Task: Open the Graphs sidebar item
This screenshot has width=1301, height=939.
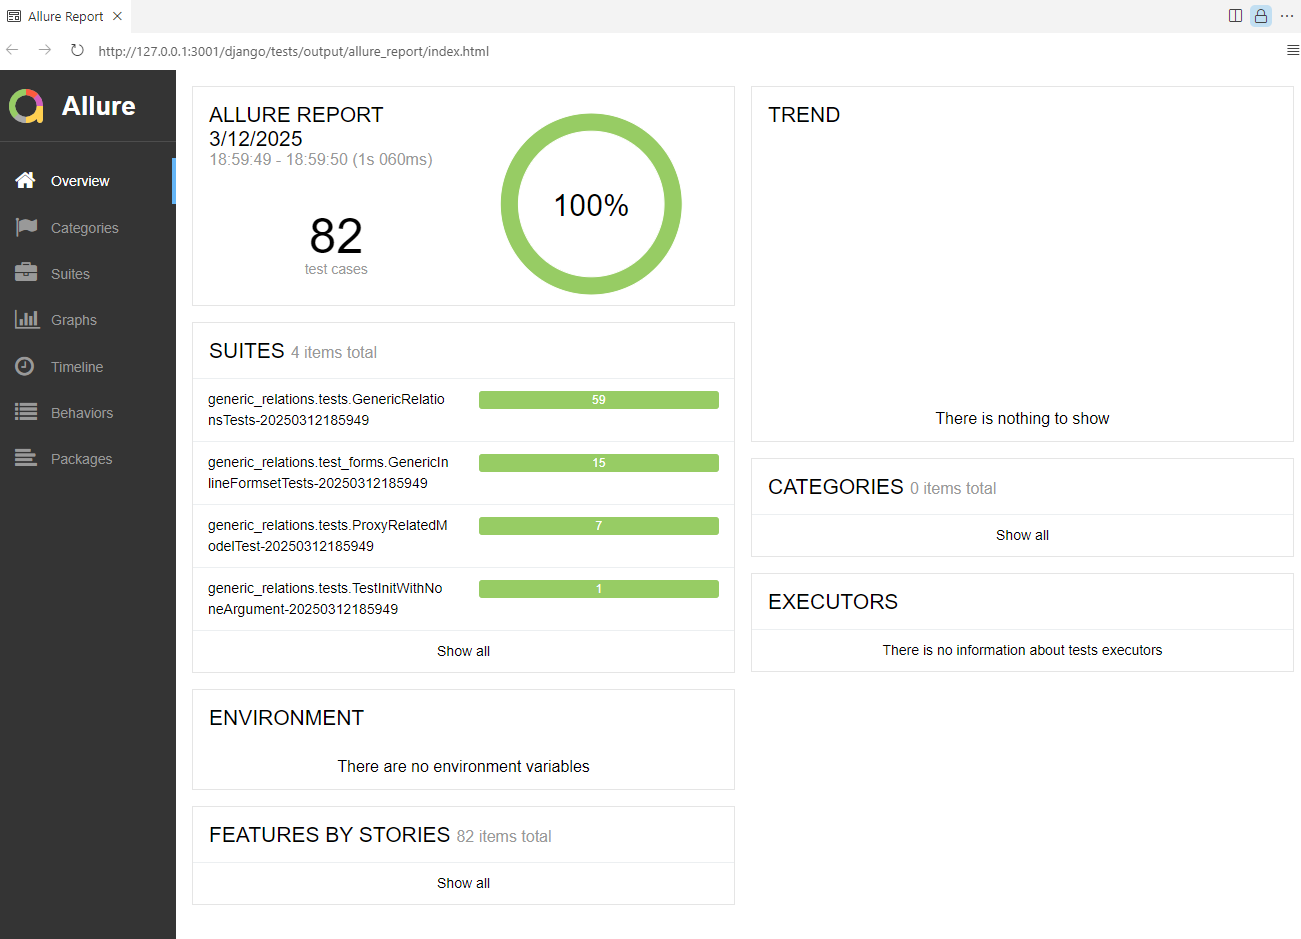Action: click(x=88, y=319)
